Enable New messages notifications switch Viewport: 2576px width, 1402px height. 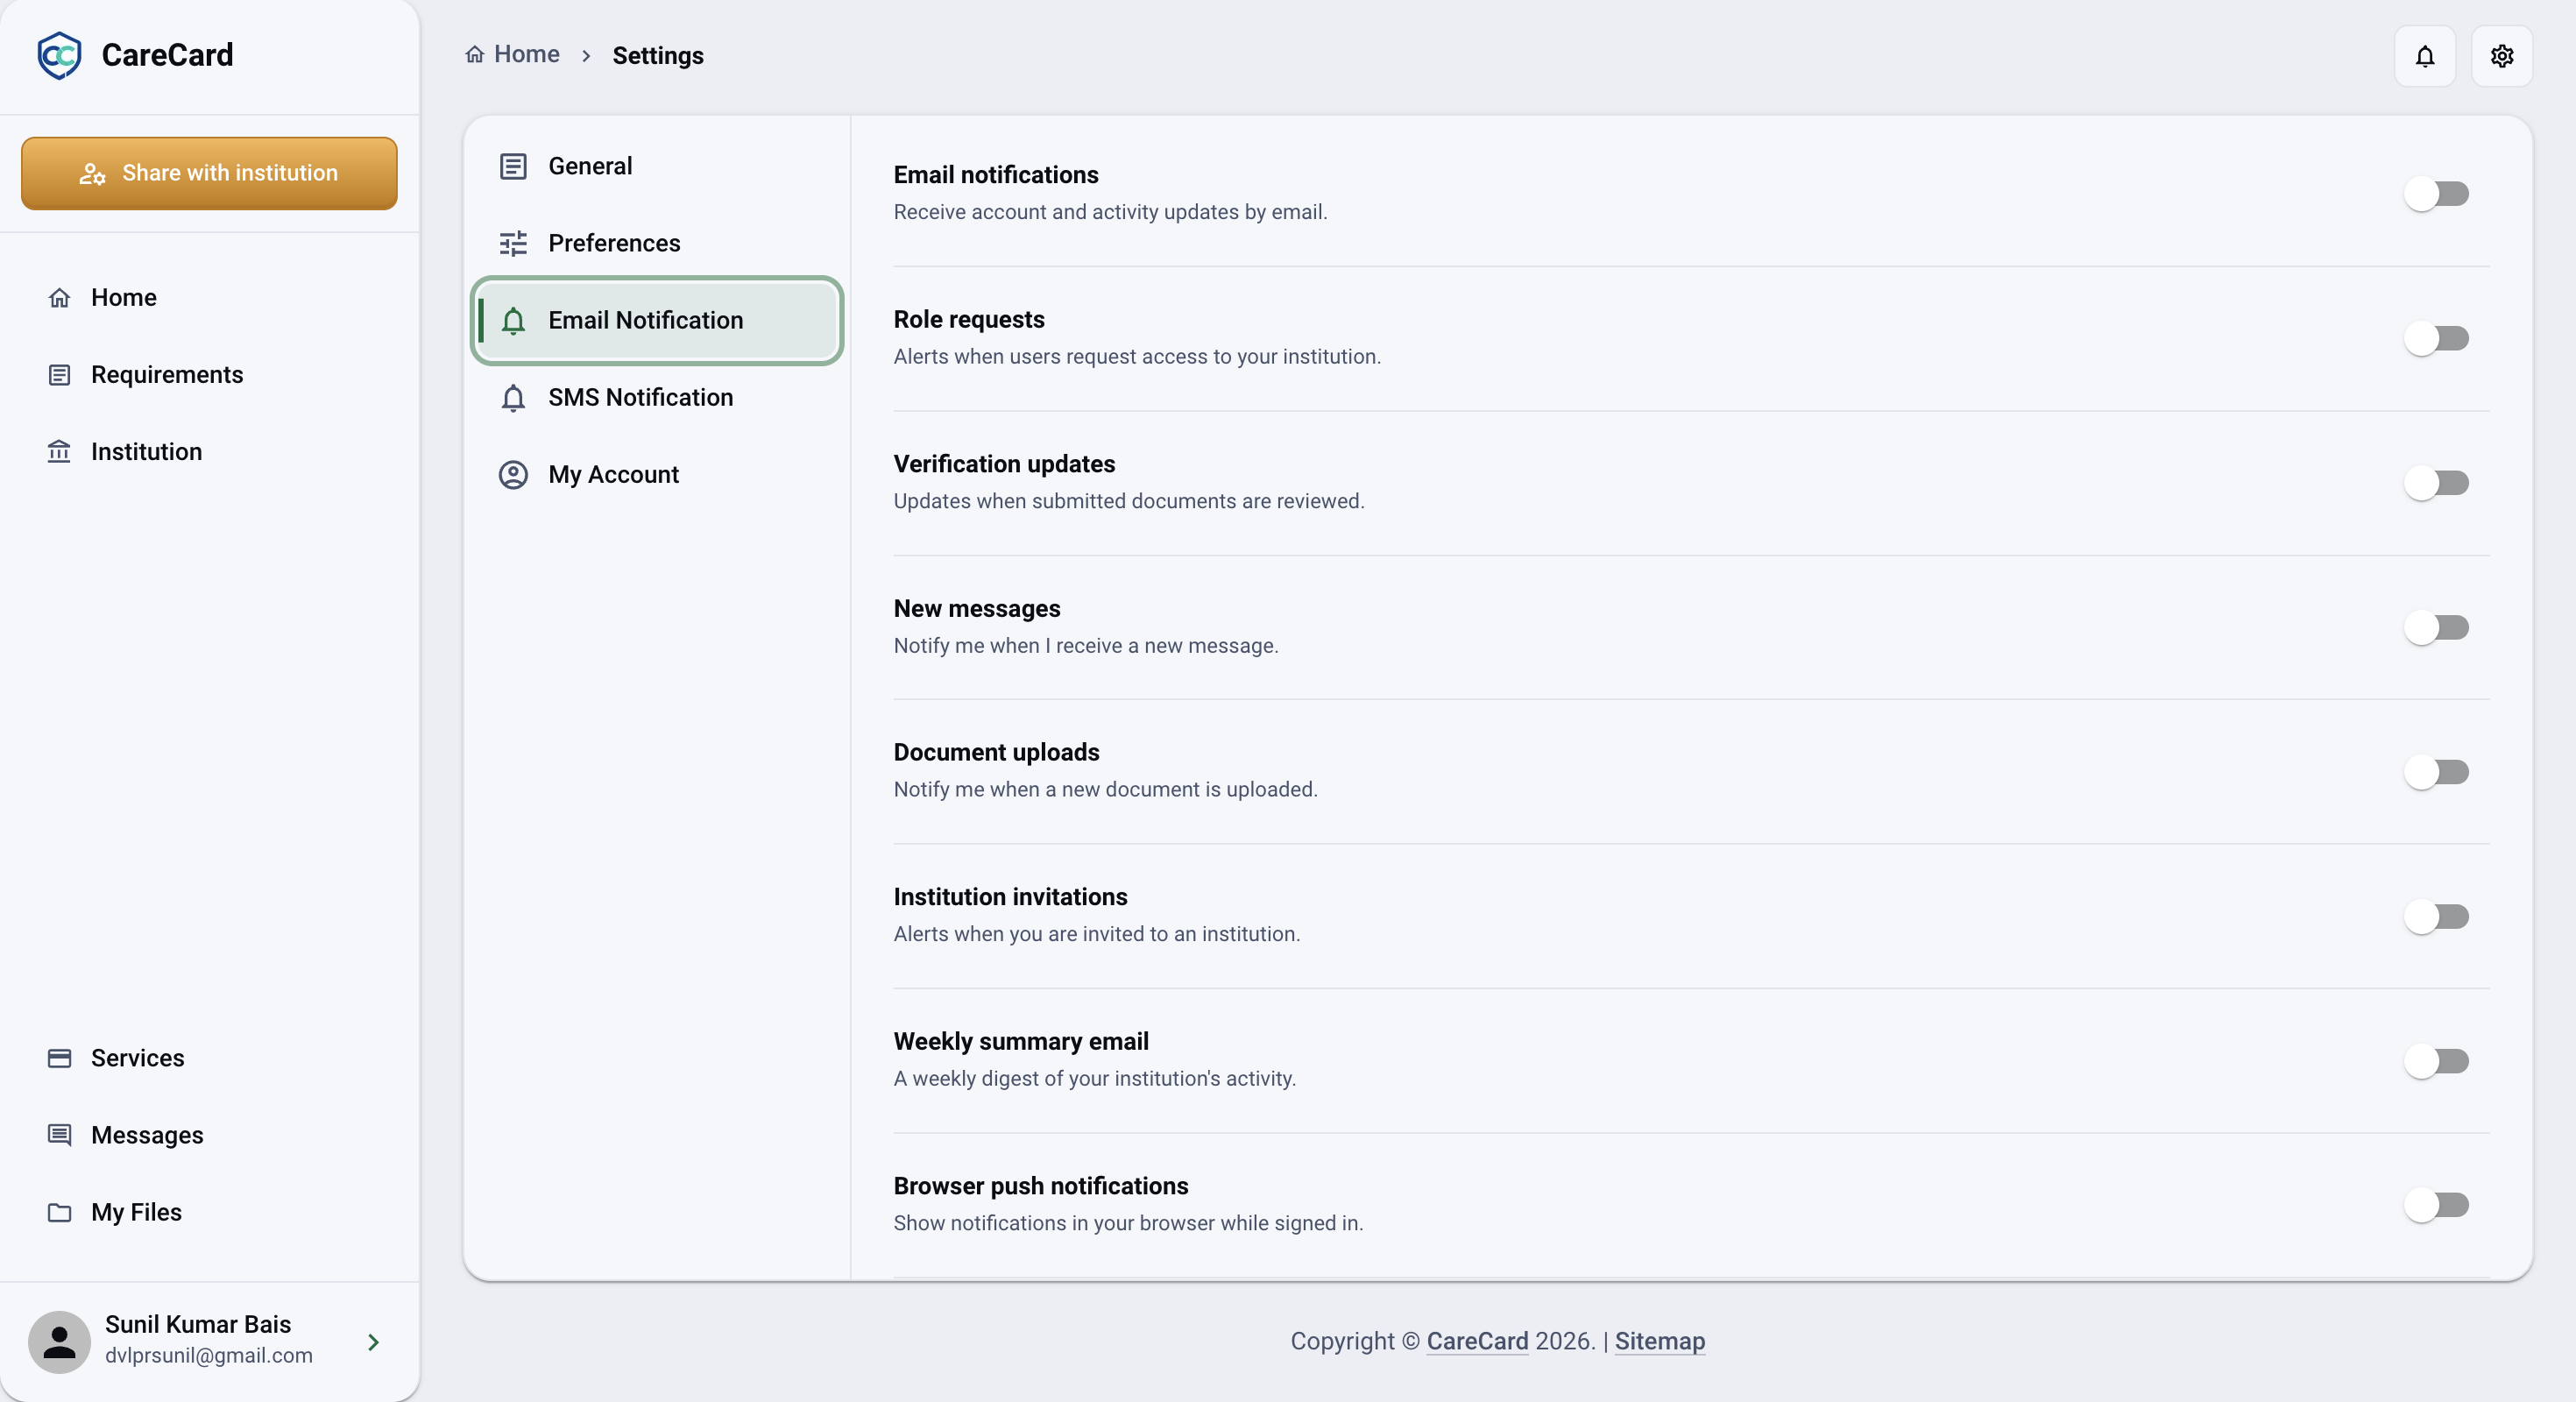(2436, 628)
